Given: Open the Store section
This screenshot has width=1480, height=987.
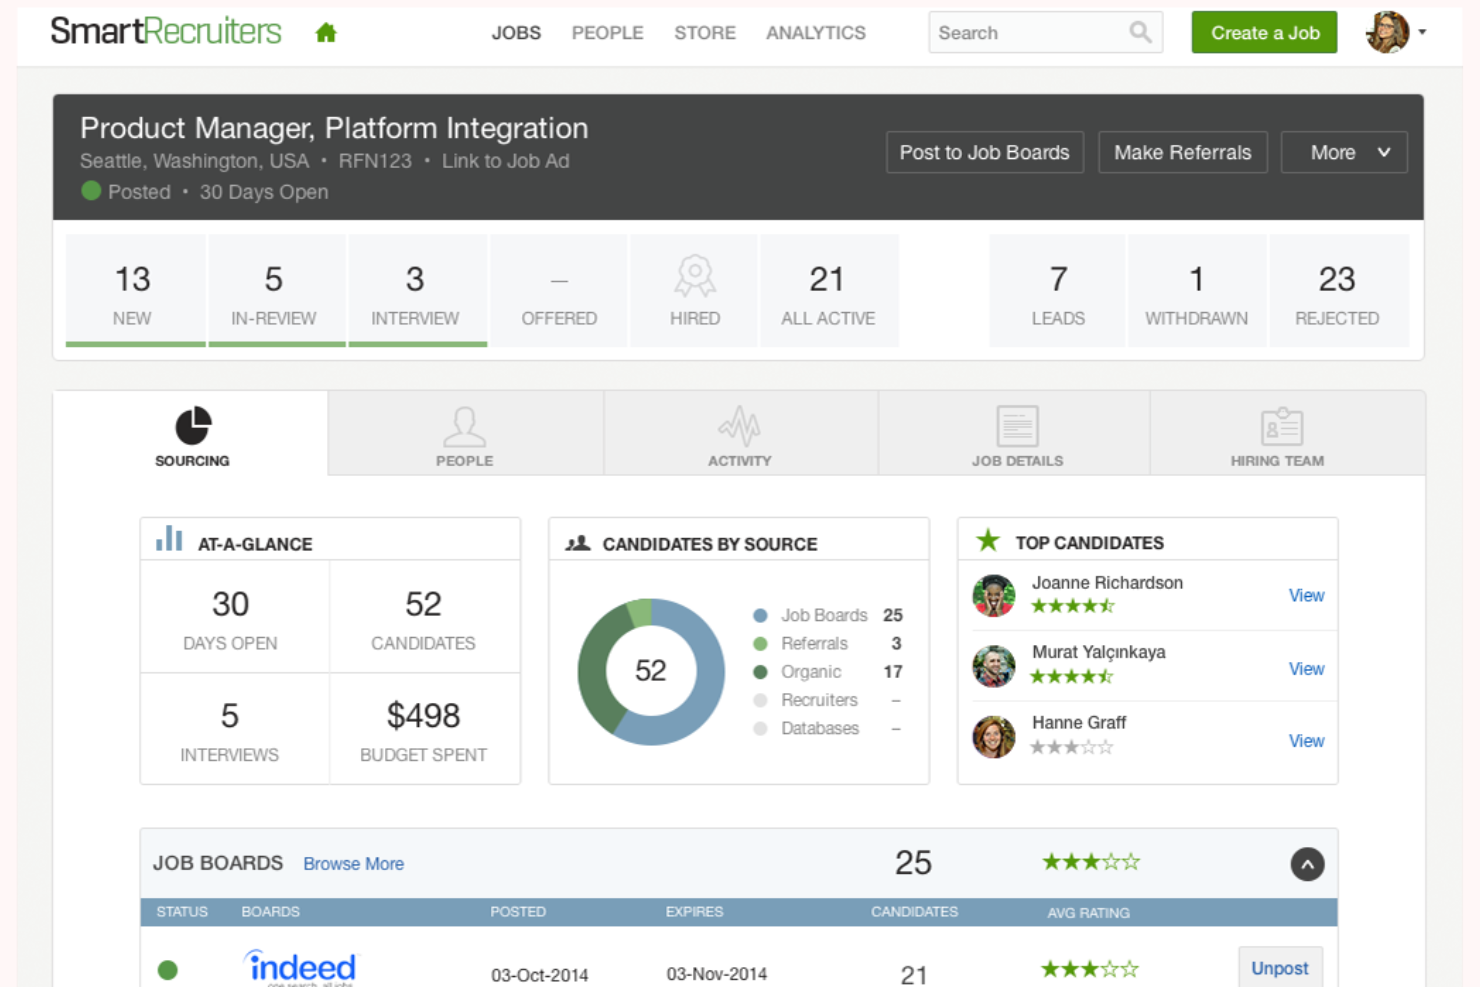Looking at the screenshot, I should pyautogui.click(x=704, y=32).
